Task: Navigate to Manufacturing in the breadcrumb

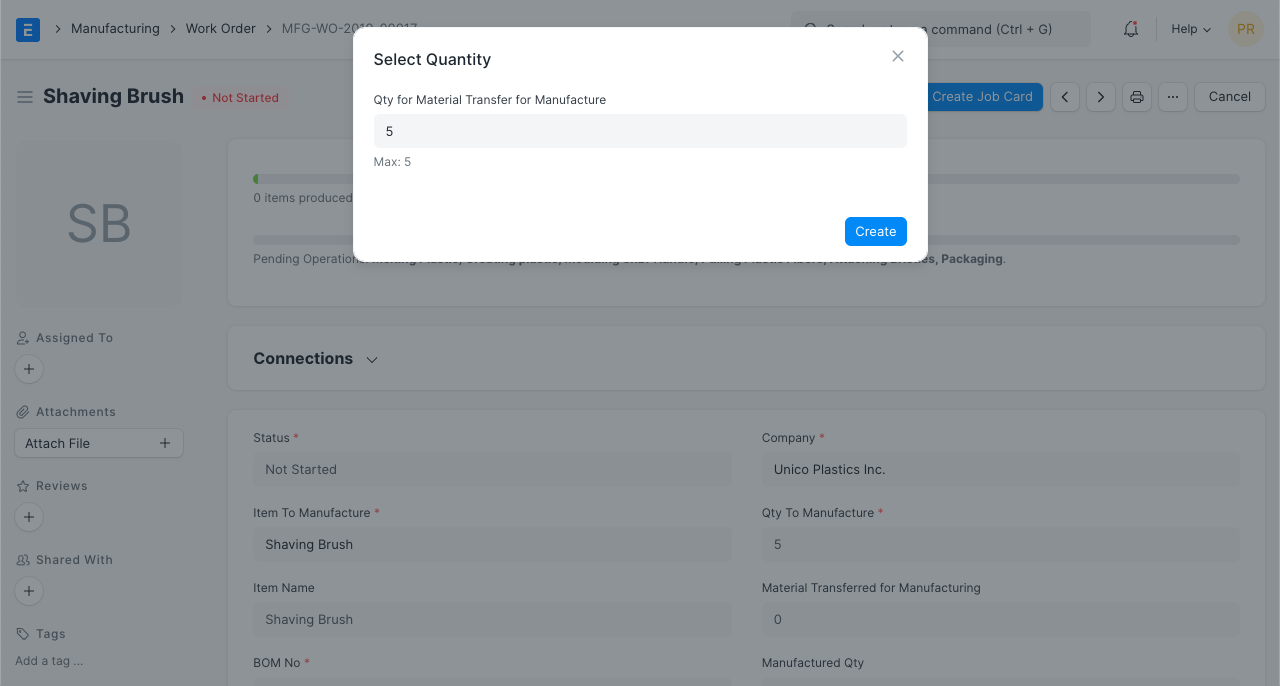Action: (115, 28)
